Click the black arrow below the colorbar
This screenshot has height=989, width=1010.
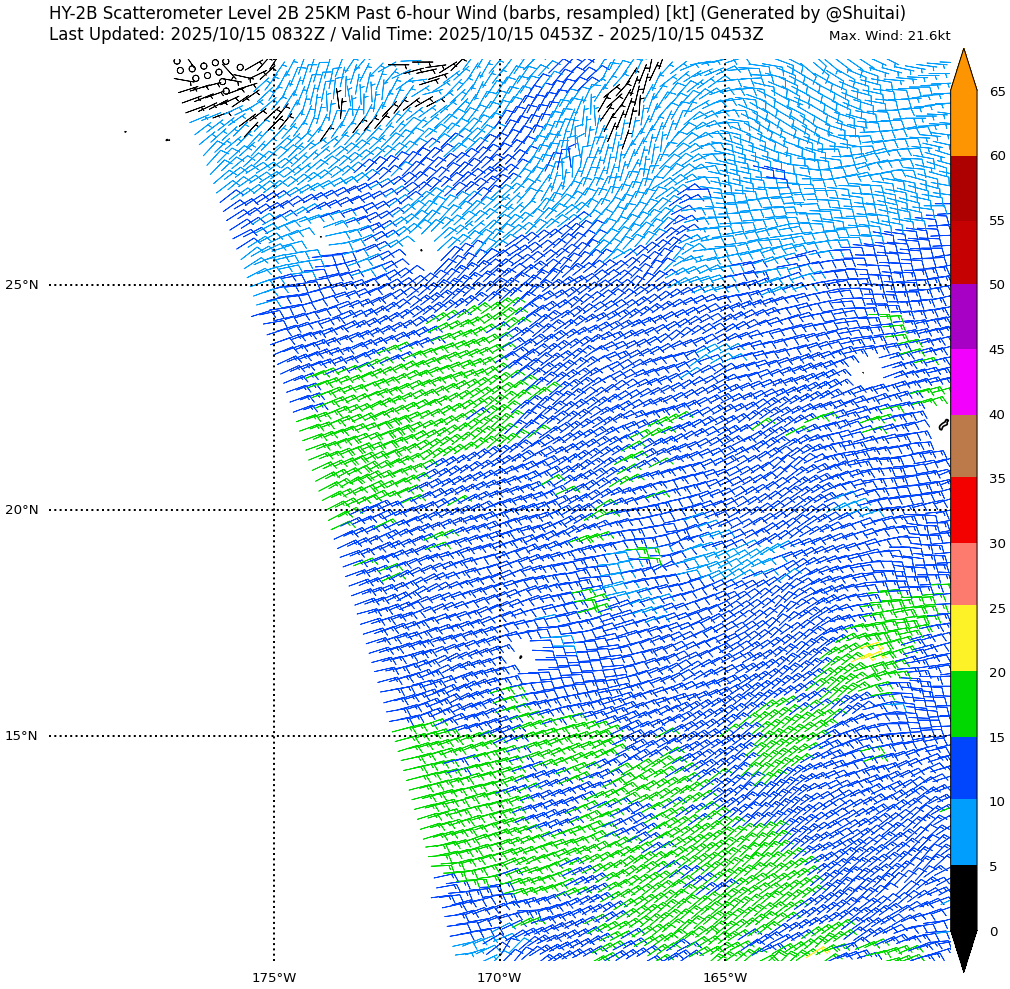(x=963, y=948)
